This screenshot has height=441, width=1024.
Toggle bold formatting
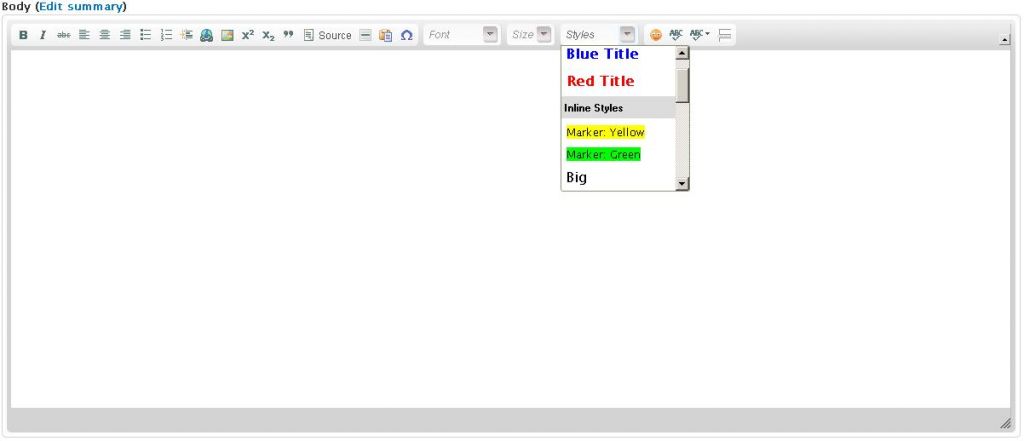(23, 35)
